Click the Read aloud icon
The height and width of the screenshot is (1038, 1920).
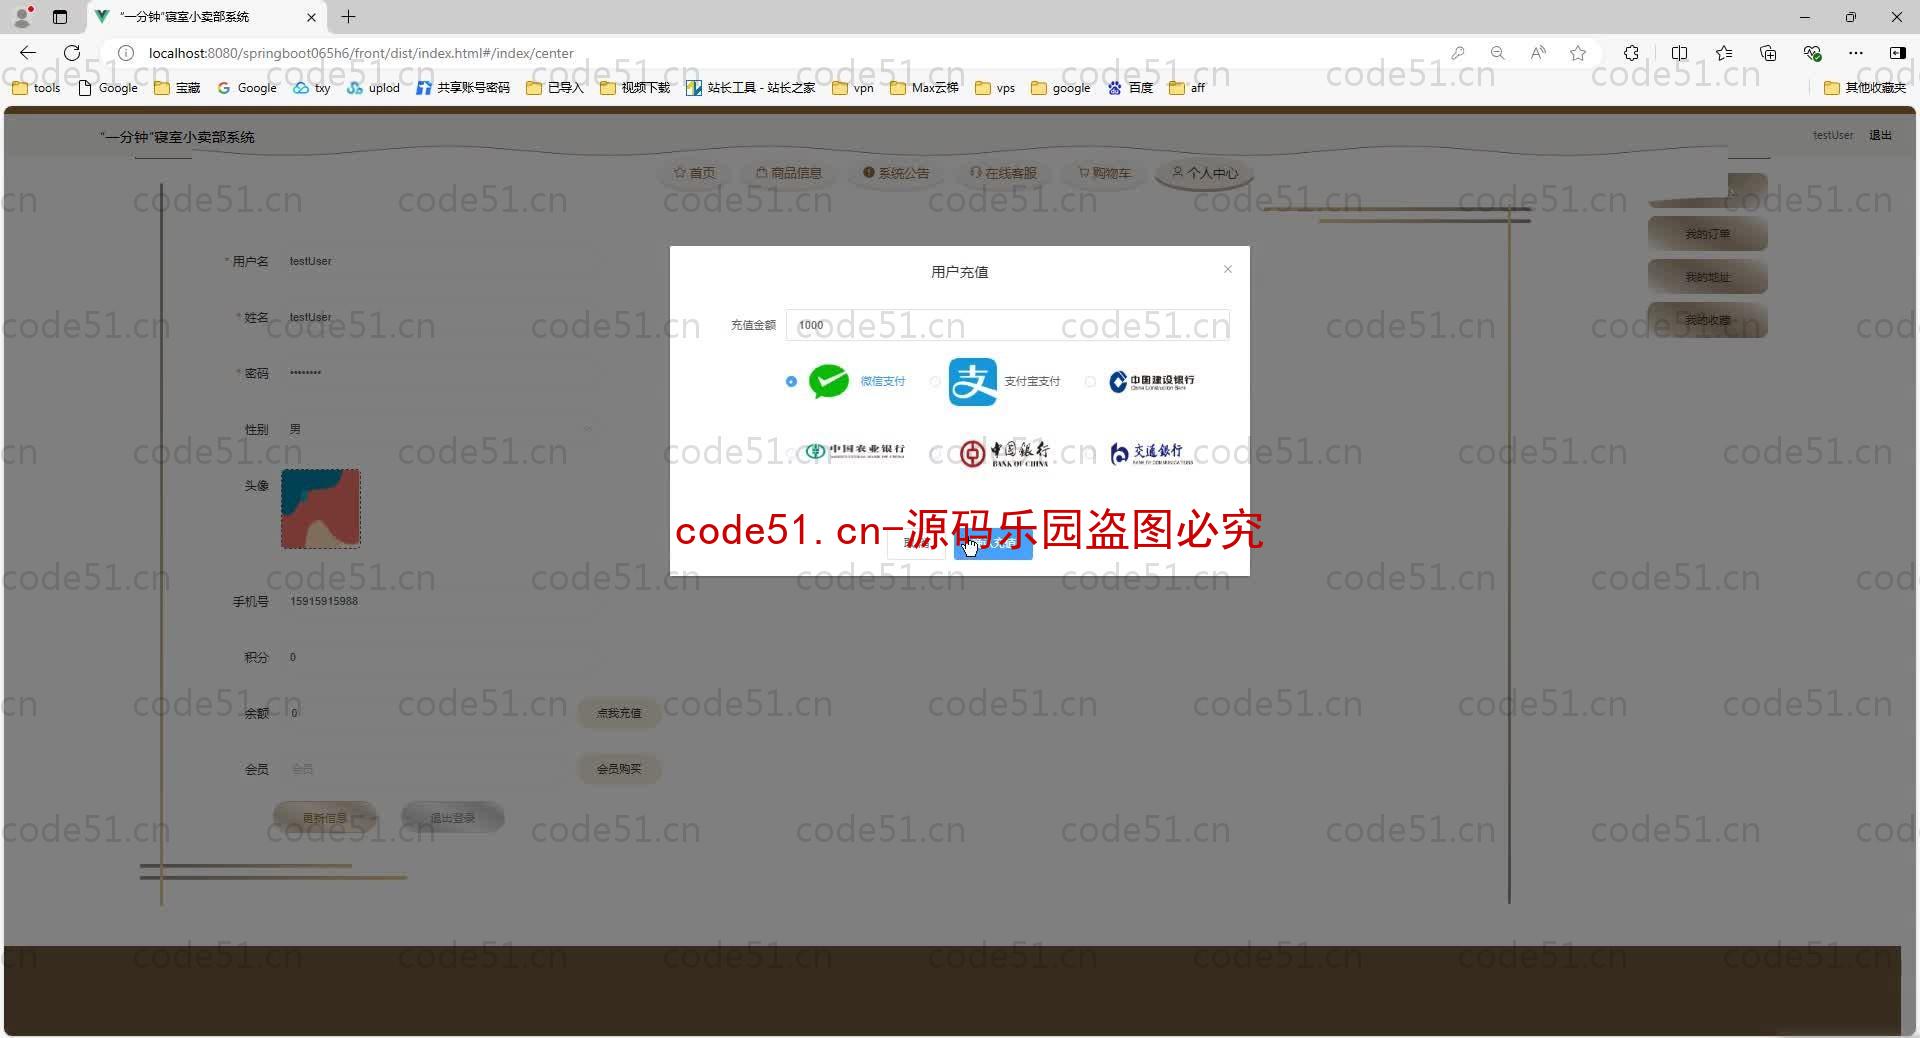pyautogui.click(x=1538, y=53)
